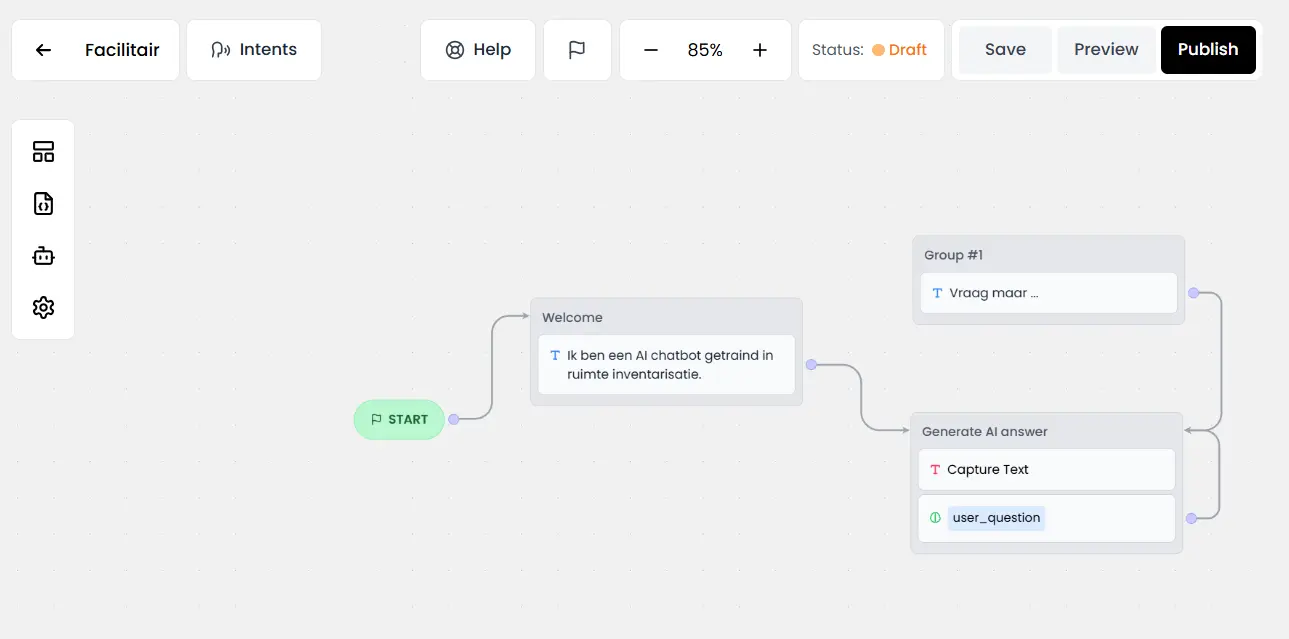Screen dimensions: 1289x639
Task: Preview the chatbot
Action: click(x=1106, y=50)
